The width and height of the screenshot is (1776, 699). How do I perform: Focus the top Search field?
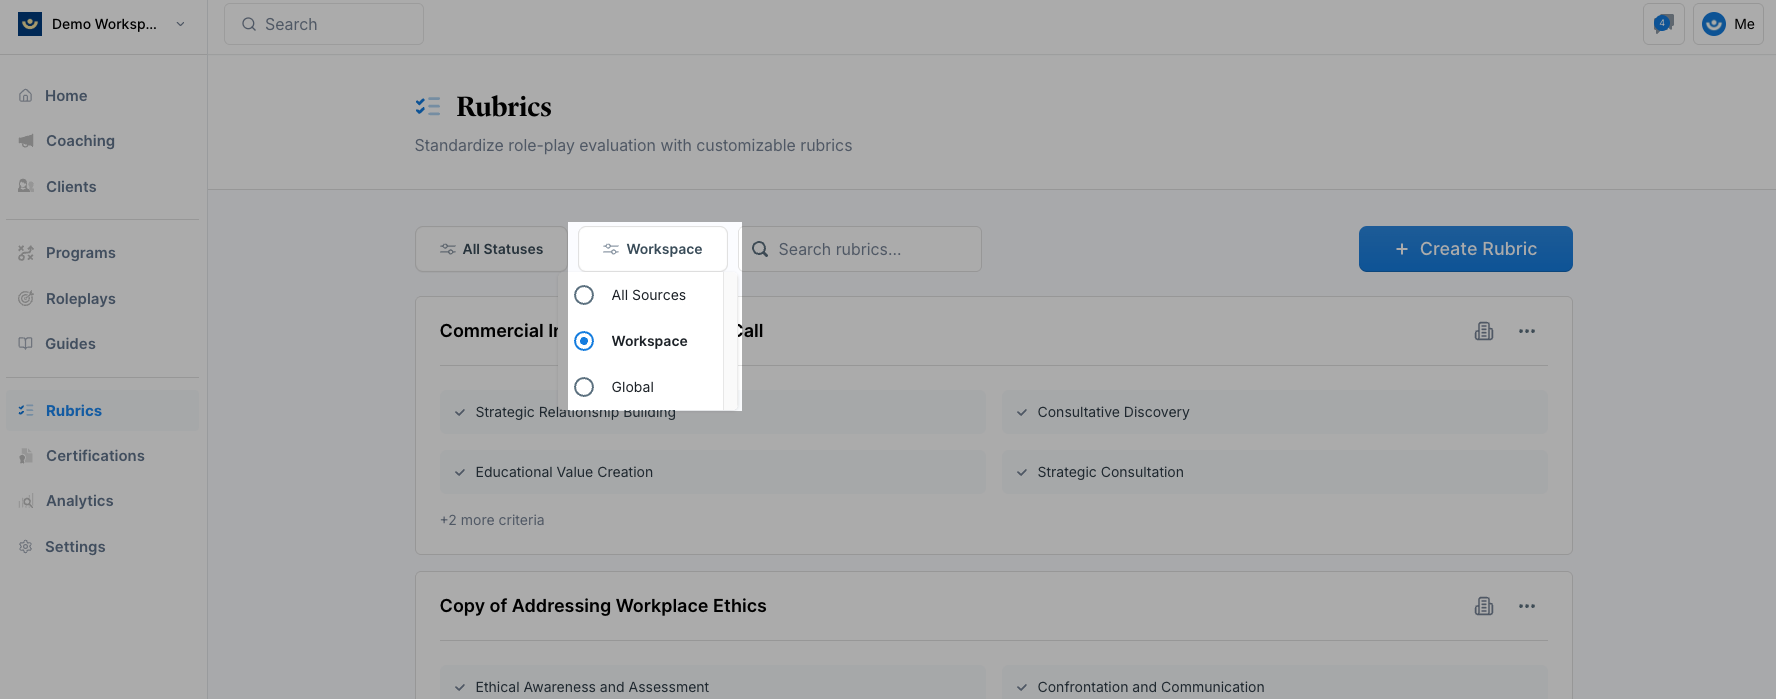click(324, 24)
